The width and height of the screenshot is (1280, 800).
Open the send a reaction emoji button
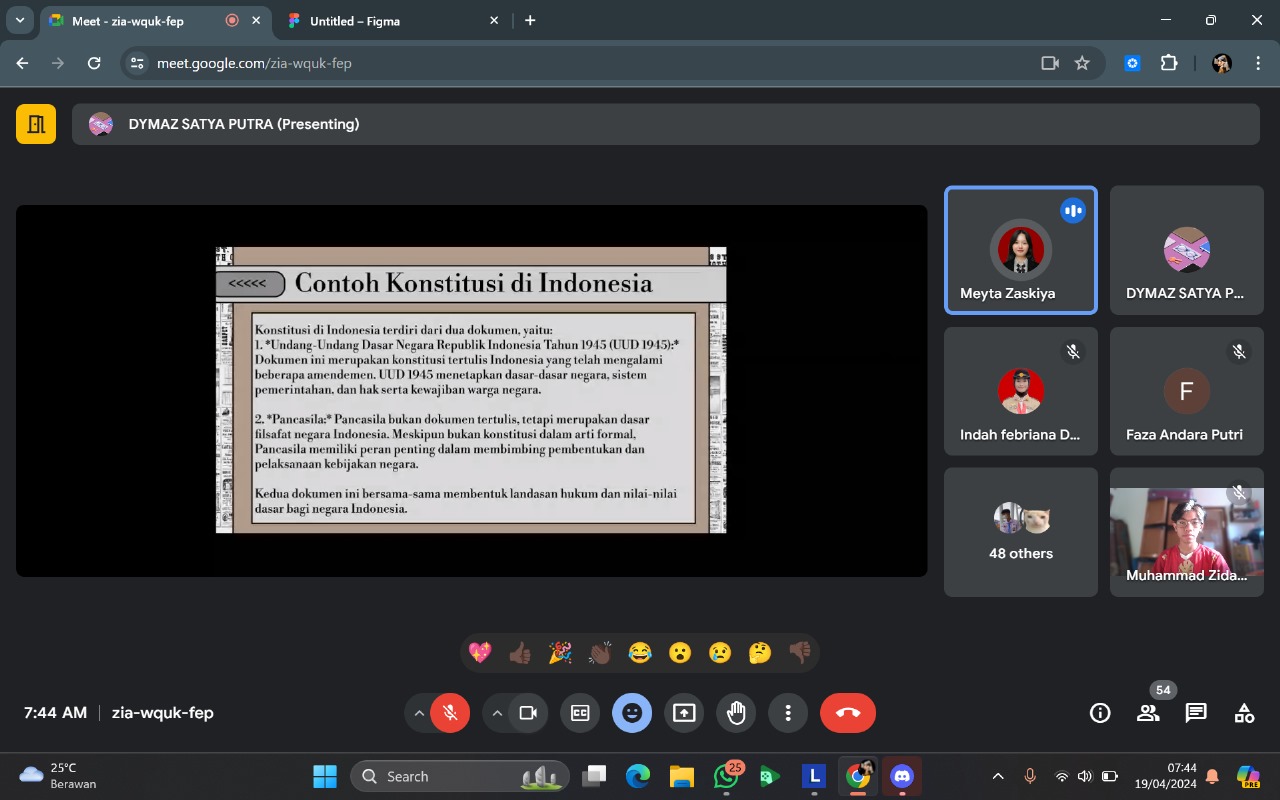tap(632, 713)
